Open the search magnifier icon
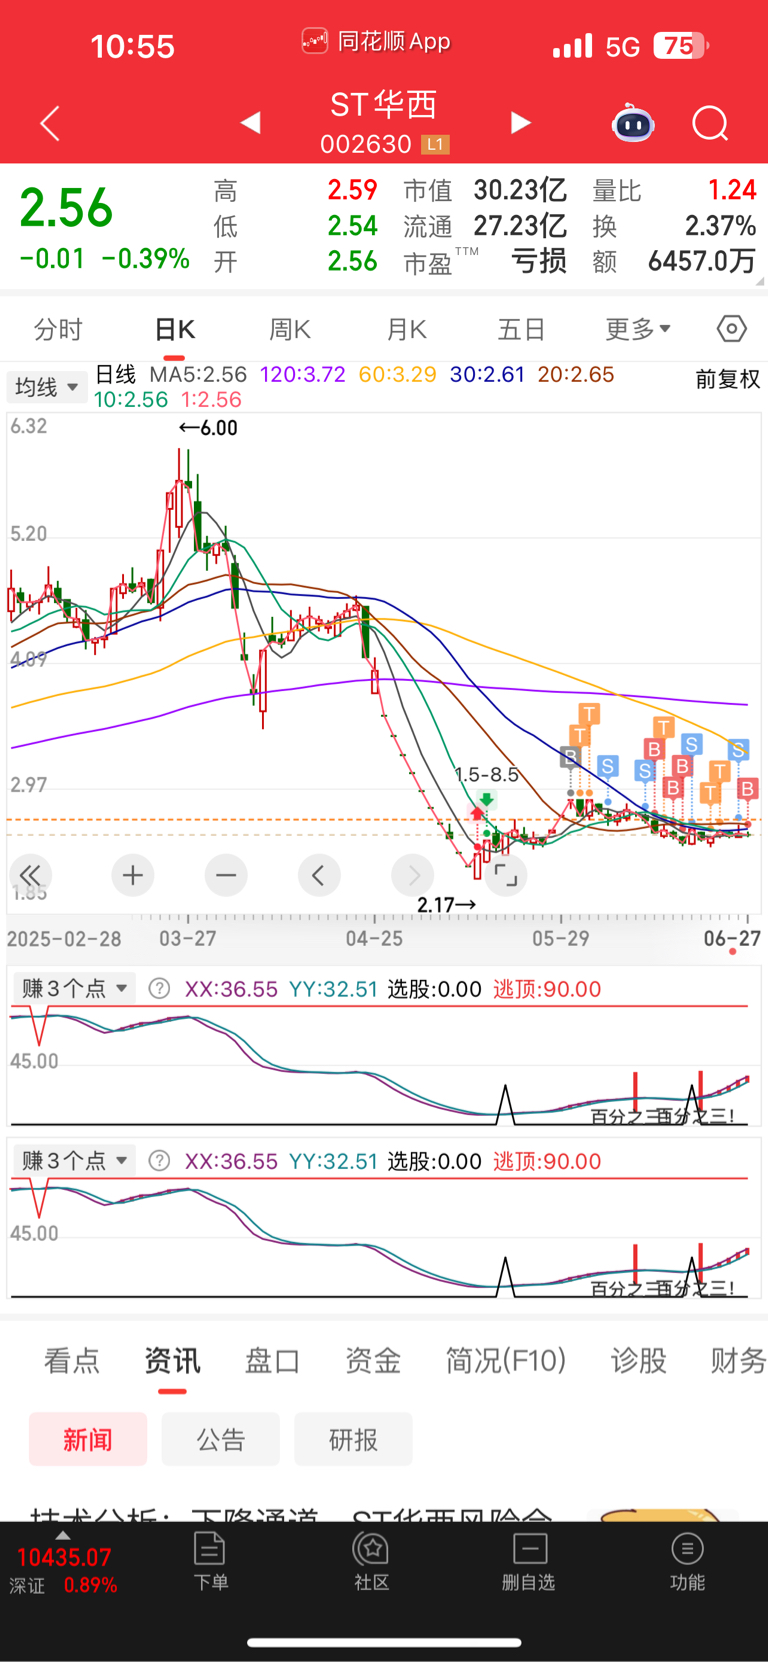Viewport: 768px width, 1662px height. coord(710,124)
